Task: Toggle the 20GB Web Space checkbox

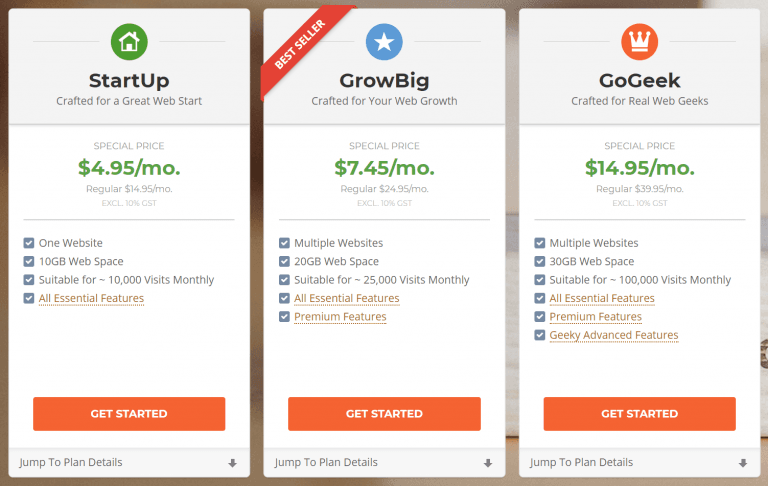Action: pyautogui.click(x=284, y=262)
